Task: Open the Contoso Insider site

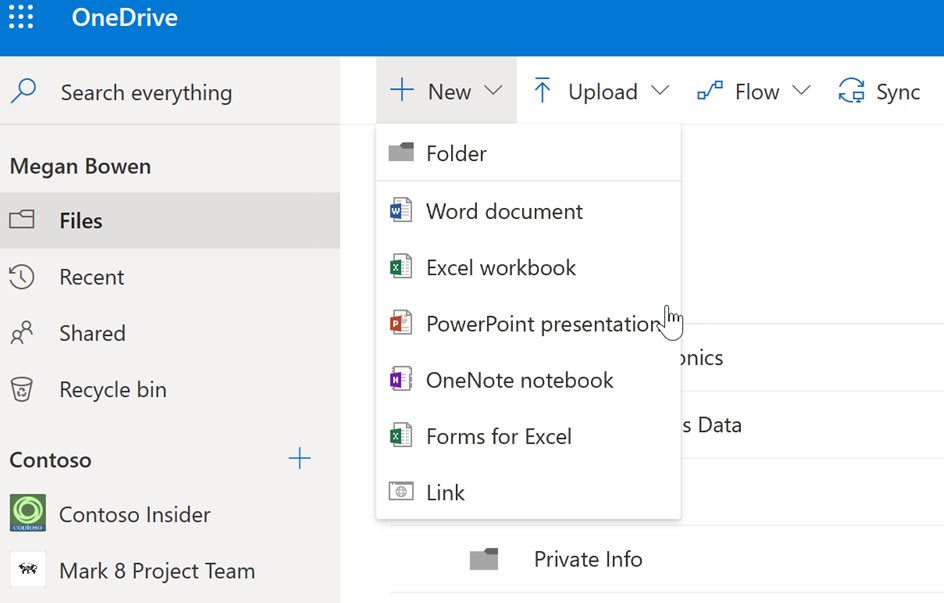Action: click(x=170, y=514)
